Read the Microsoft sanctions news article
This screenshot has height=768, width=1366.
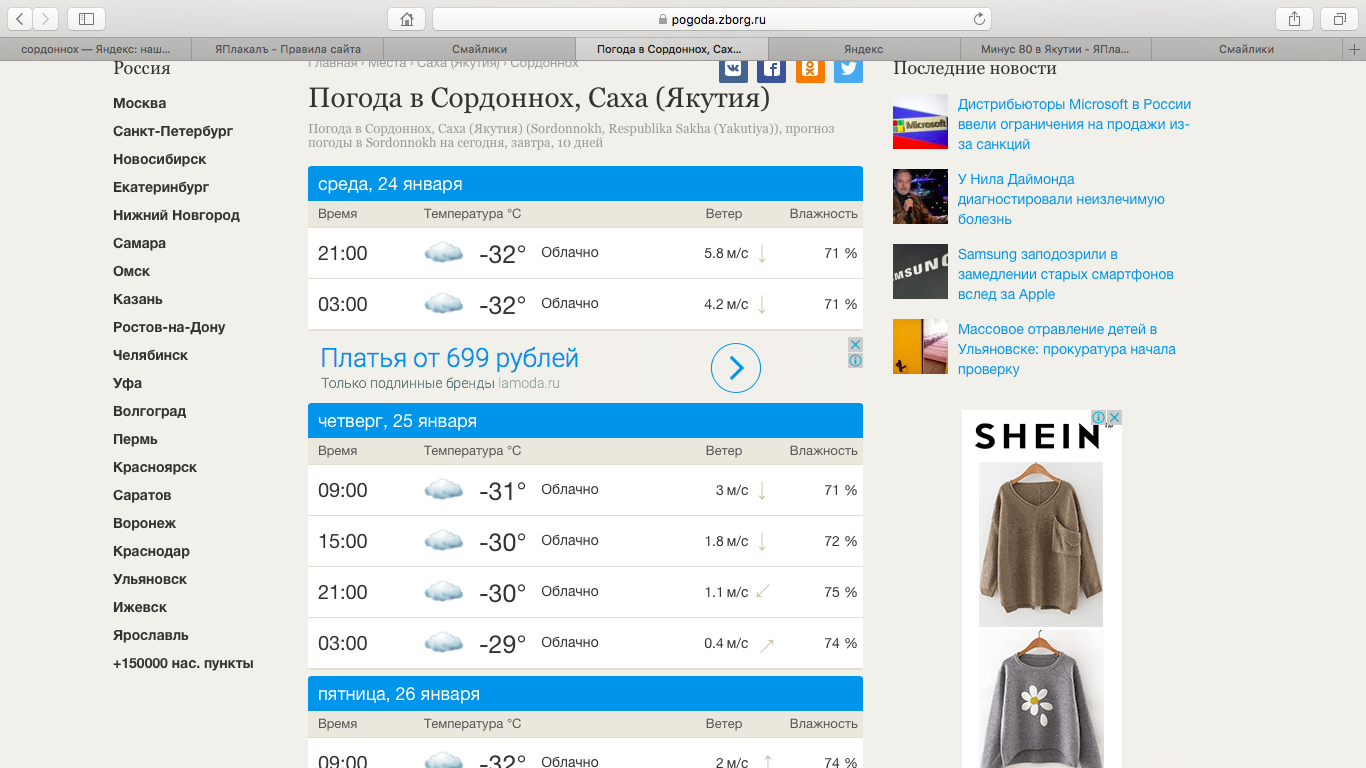(1074, 124)
